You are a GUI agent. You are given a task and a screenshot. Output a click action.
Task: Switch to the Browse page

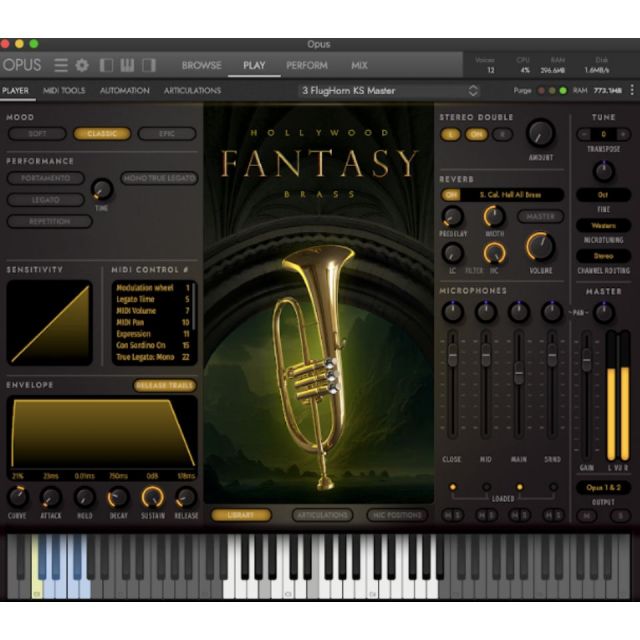click(x=202, y=65)
